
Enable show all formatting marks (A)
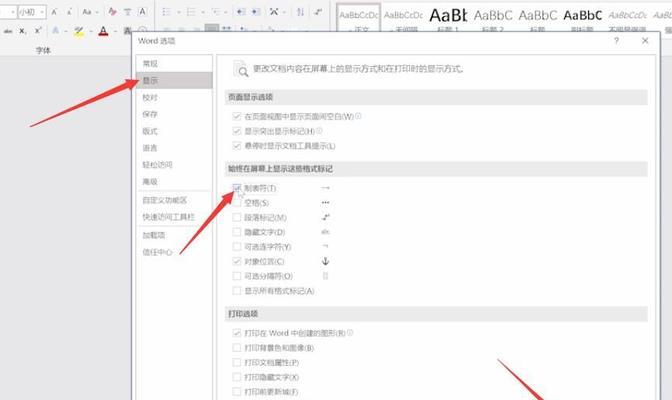(237, 291)
